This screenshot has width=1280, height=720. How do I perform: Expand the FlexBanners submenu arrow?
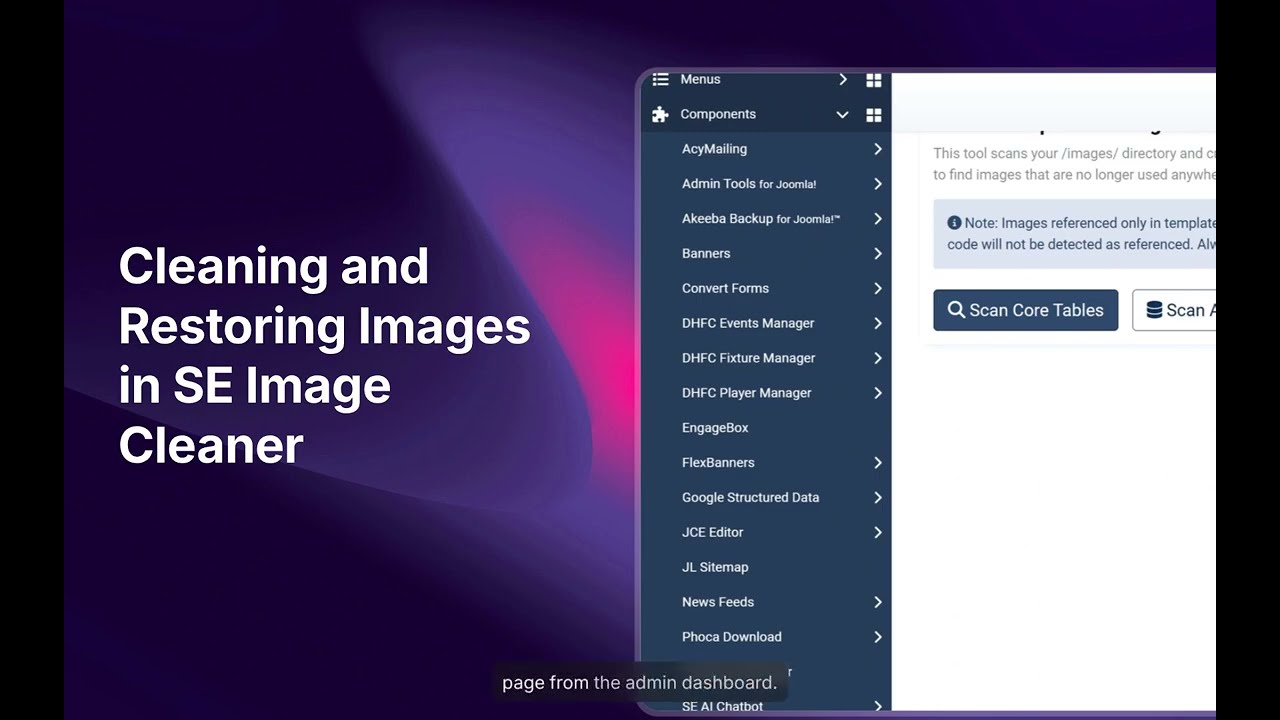(x=877, y=463)
